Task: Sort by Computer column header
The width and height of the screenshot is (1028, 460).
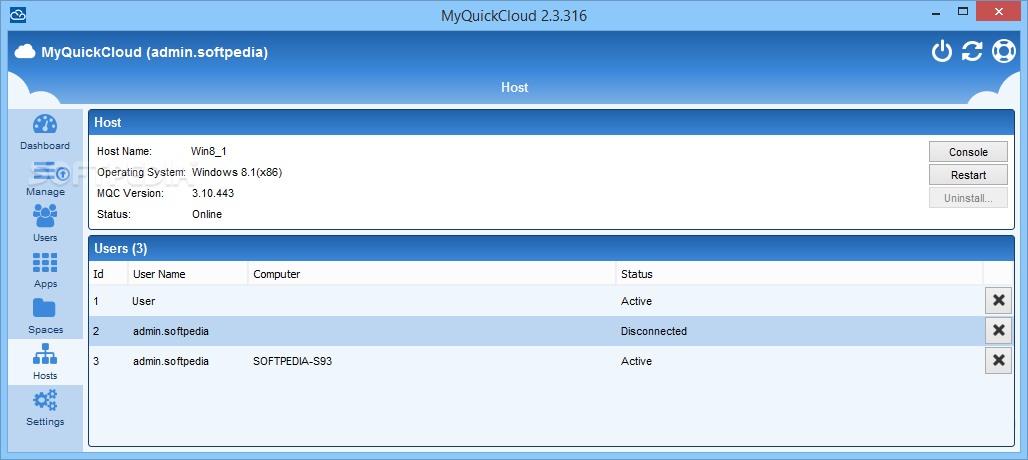Action: tap(432, 274)
